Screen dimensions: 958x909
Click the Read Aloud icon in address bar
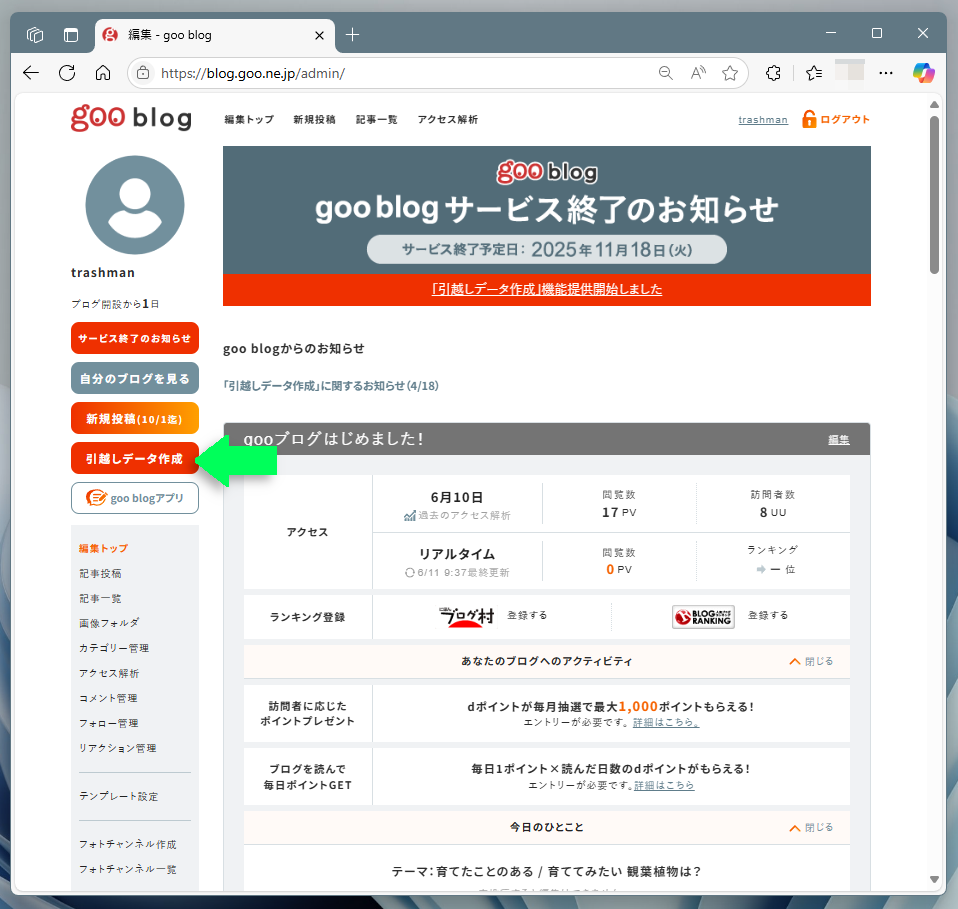tap(698, 73)
